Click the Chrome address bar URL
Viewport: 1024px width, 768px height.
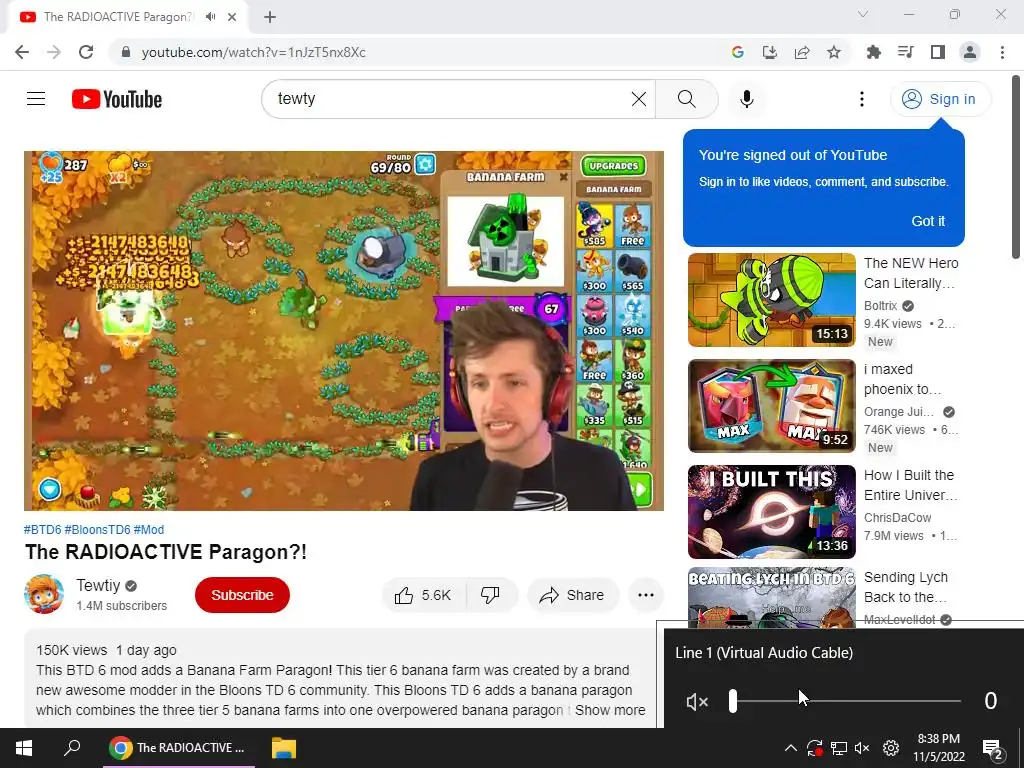[253, 52]
